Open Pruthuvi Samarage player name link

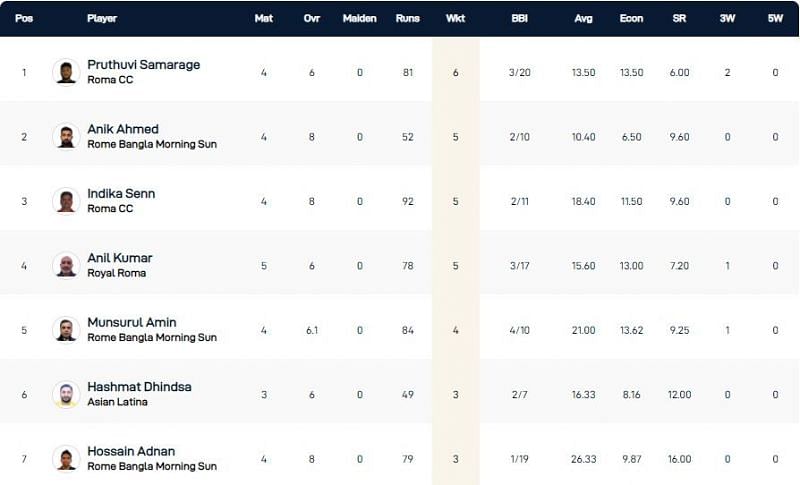(143, 65)
